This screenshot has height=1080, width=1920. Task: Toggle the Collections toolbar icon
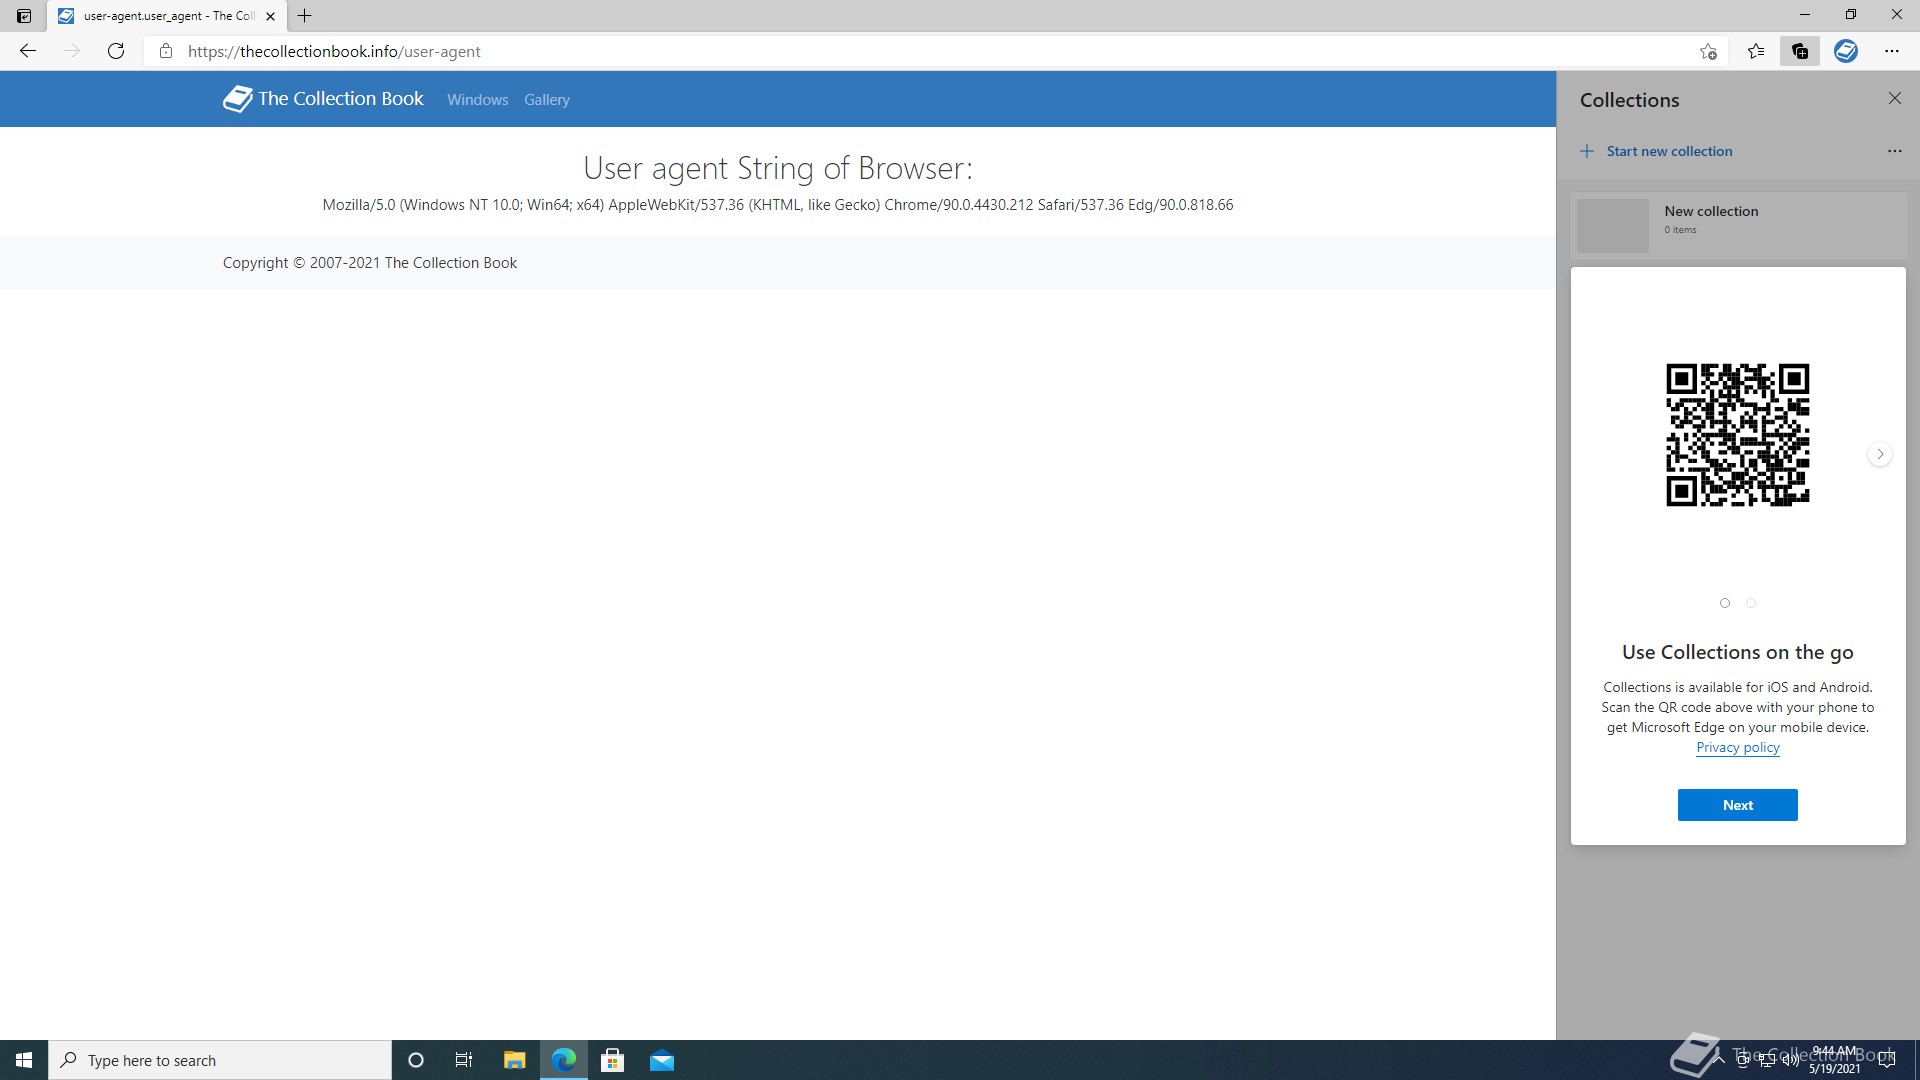1800,51
